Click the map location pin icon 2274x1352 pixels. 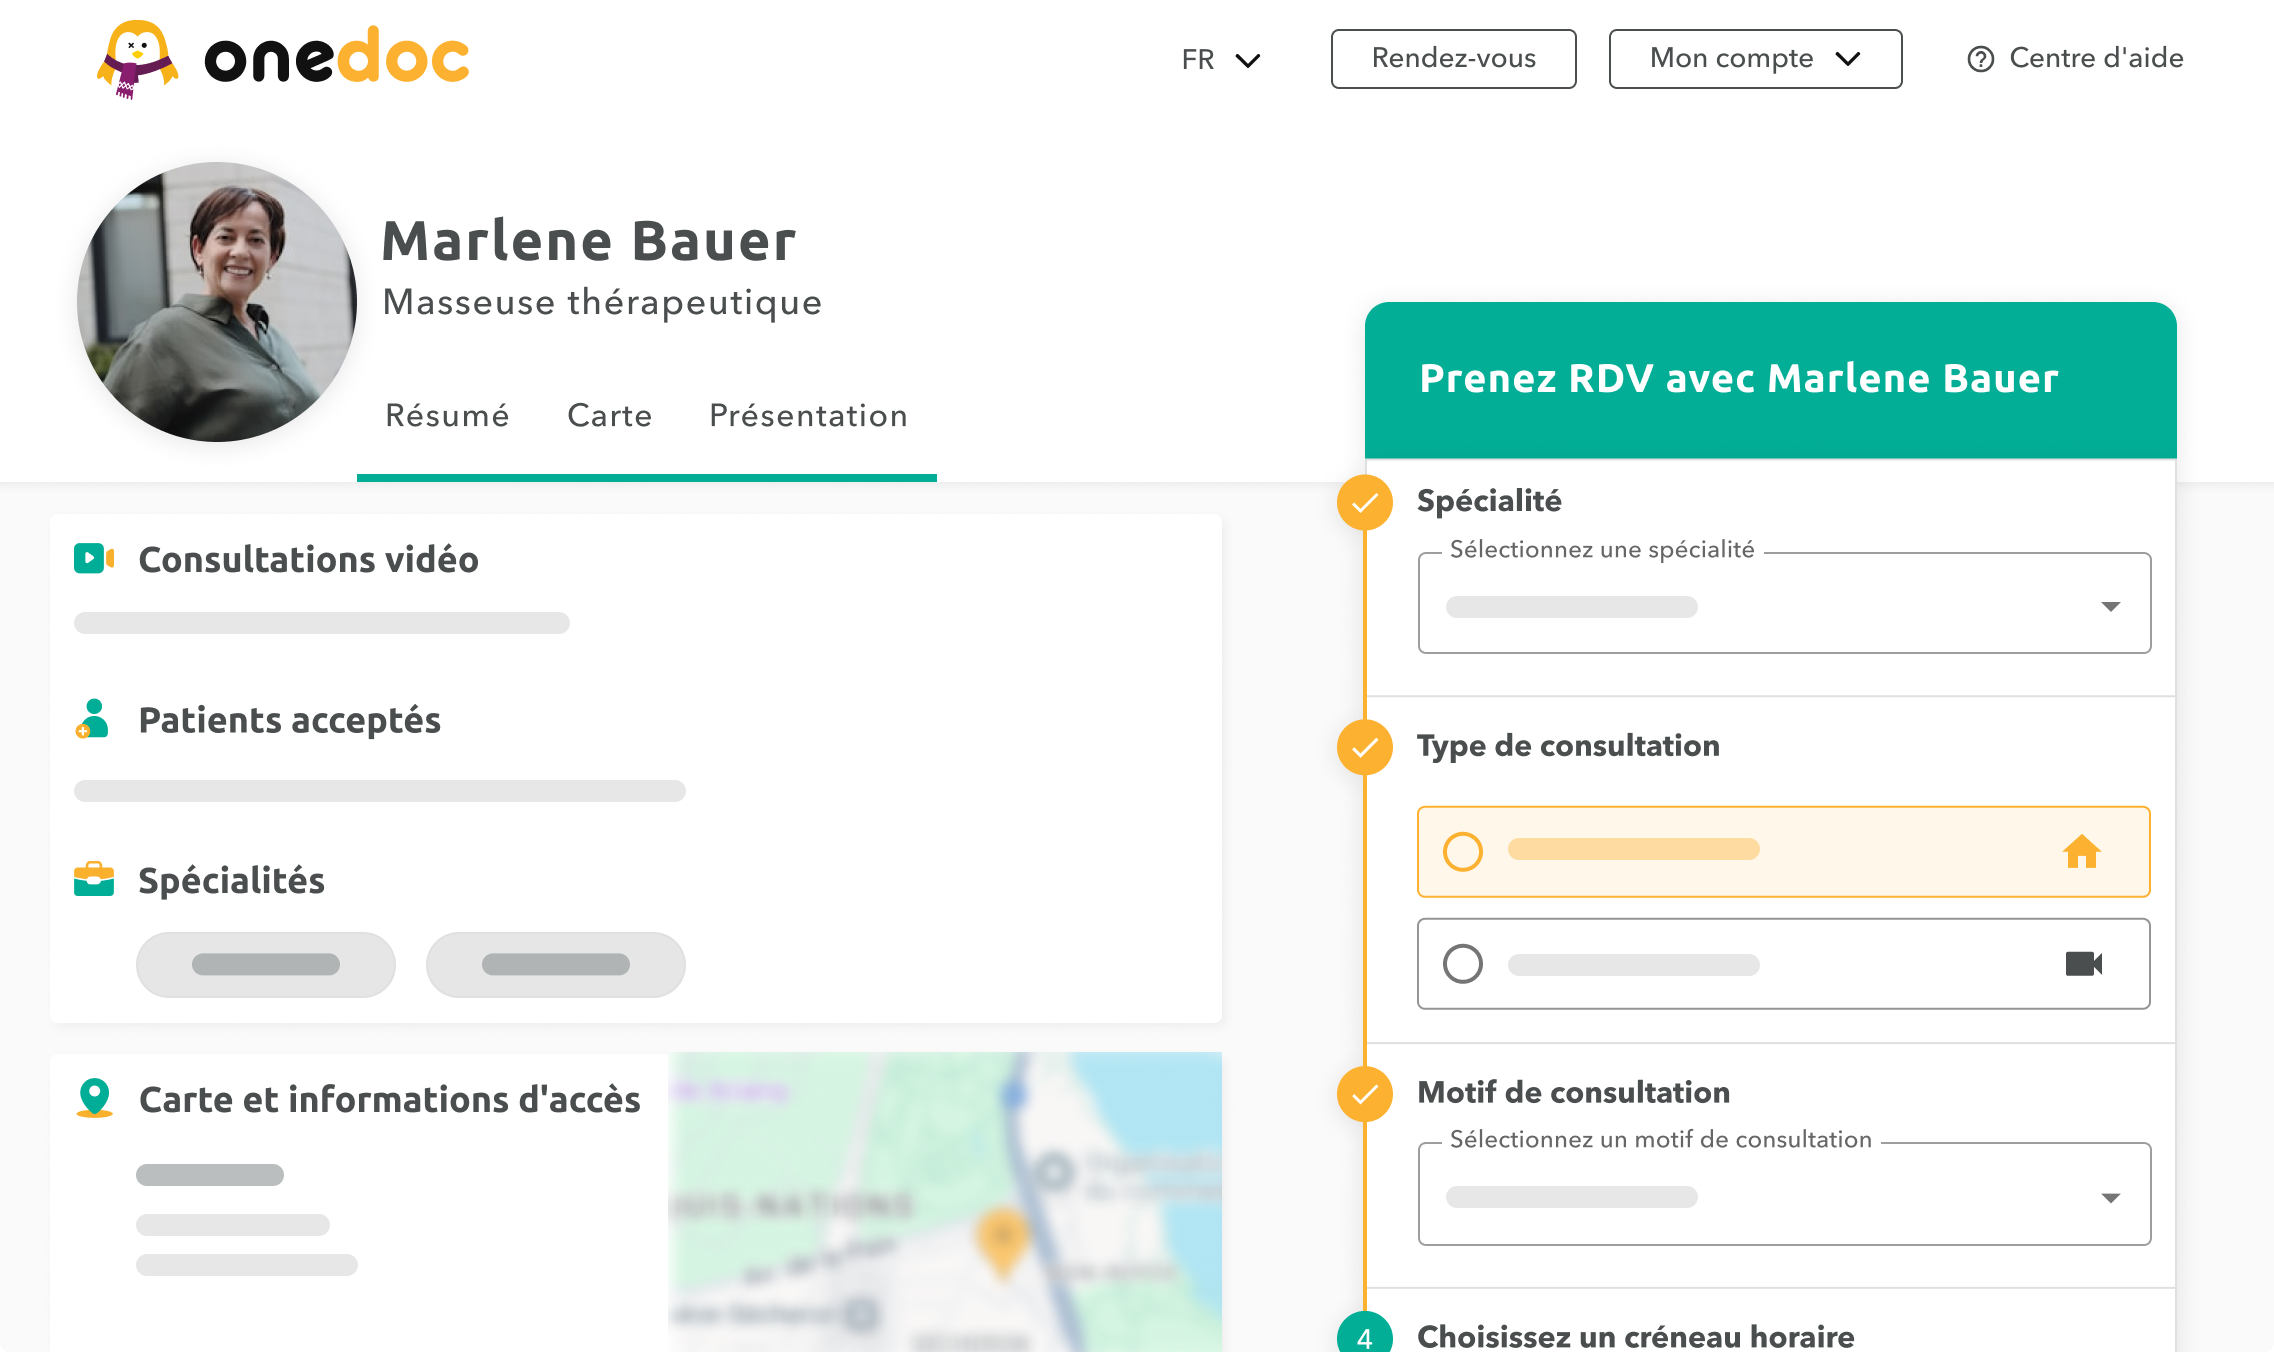(x=95, y=1098)
